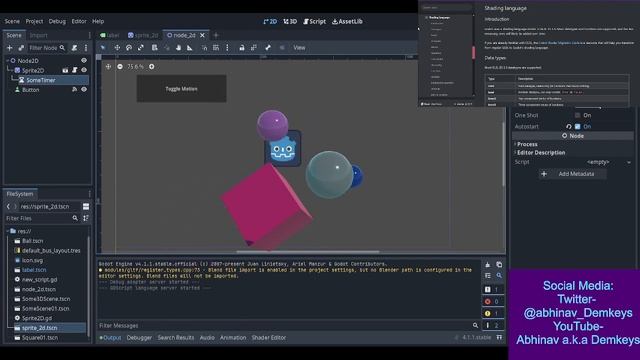Lock the selected node with lock icon
Image resolution: width=640 pixels, height=360 pixels.
pos(242,48)
